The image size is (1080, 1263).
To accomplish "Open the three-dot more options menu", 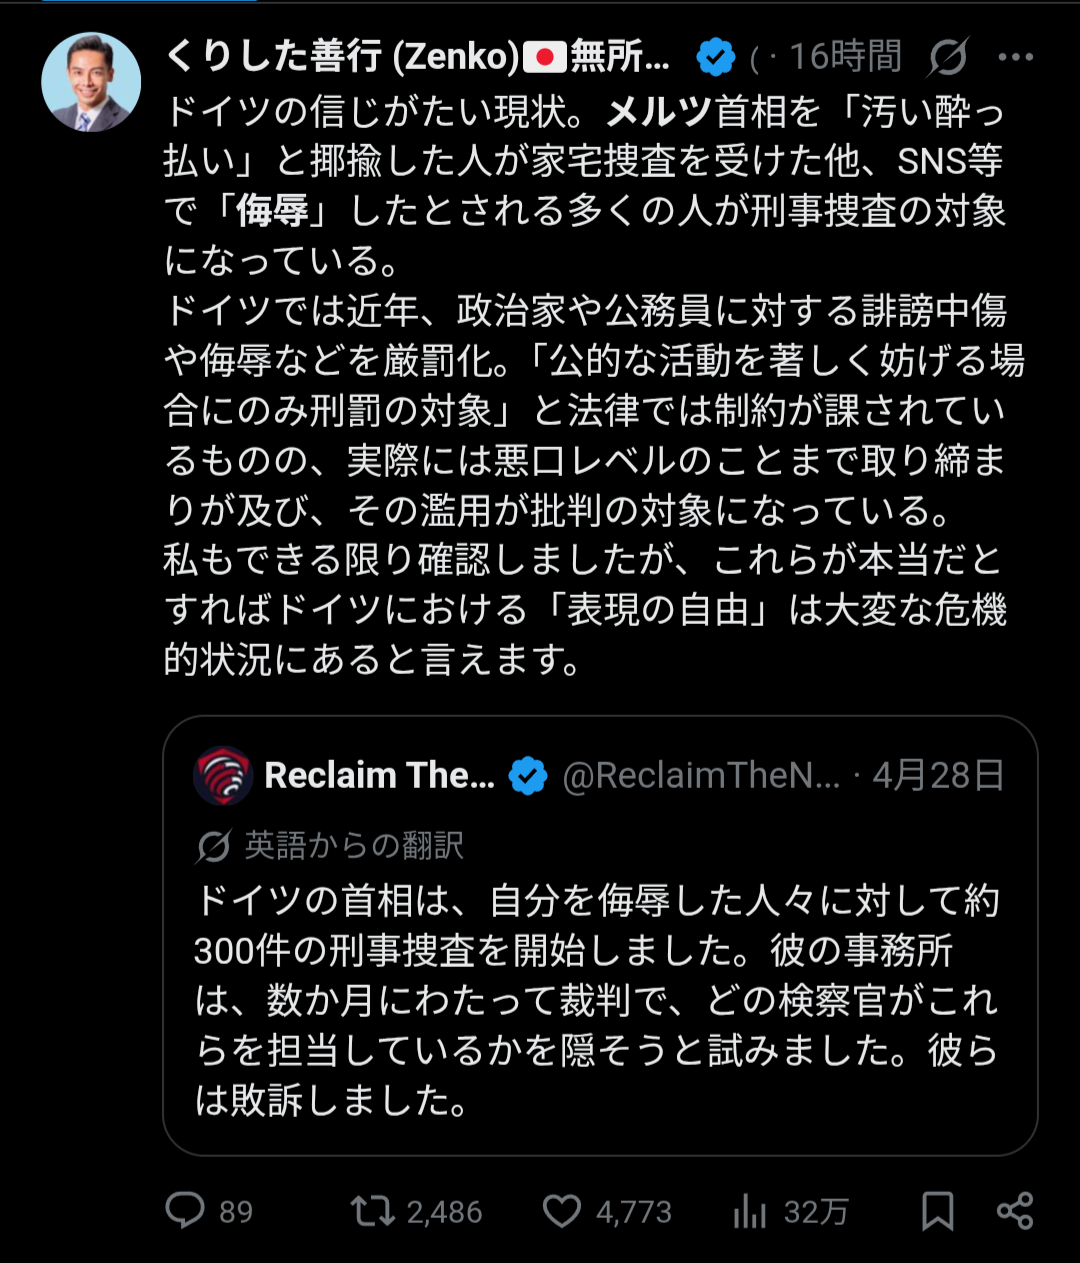I will (x=1015, y=58).
